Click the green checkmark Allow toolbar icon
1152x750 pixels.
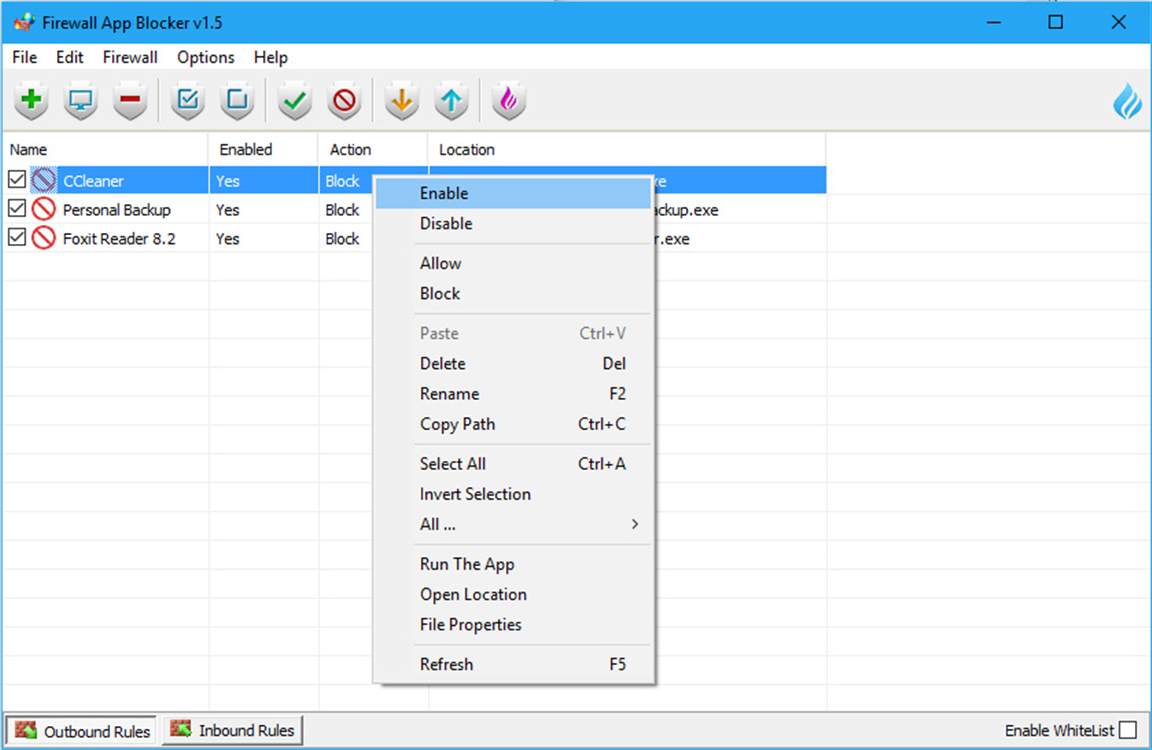(295, 100)
